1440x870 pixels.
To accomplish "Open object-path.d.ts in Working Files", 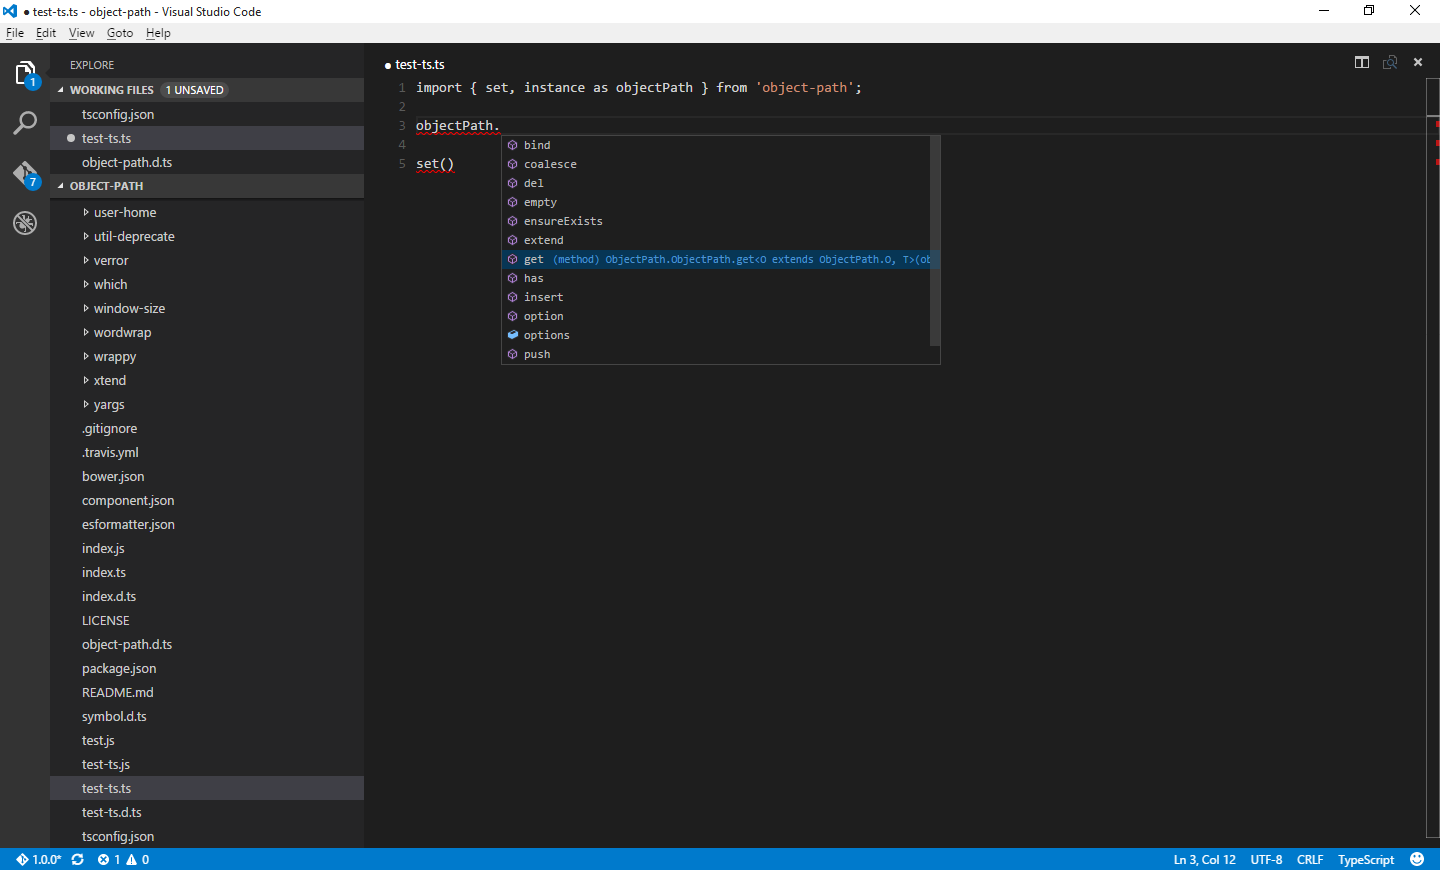I will tap(207, 162).
